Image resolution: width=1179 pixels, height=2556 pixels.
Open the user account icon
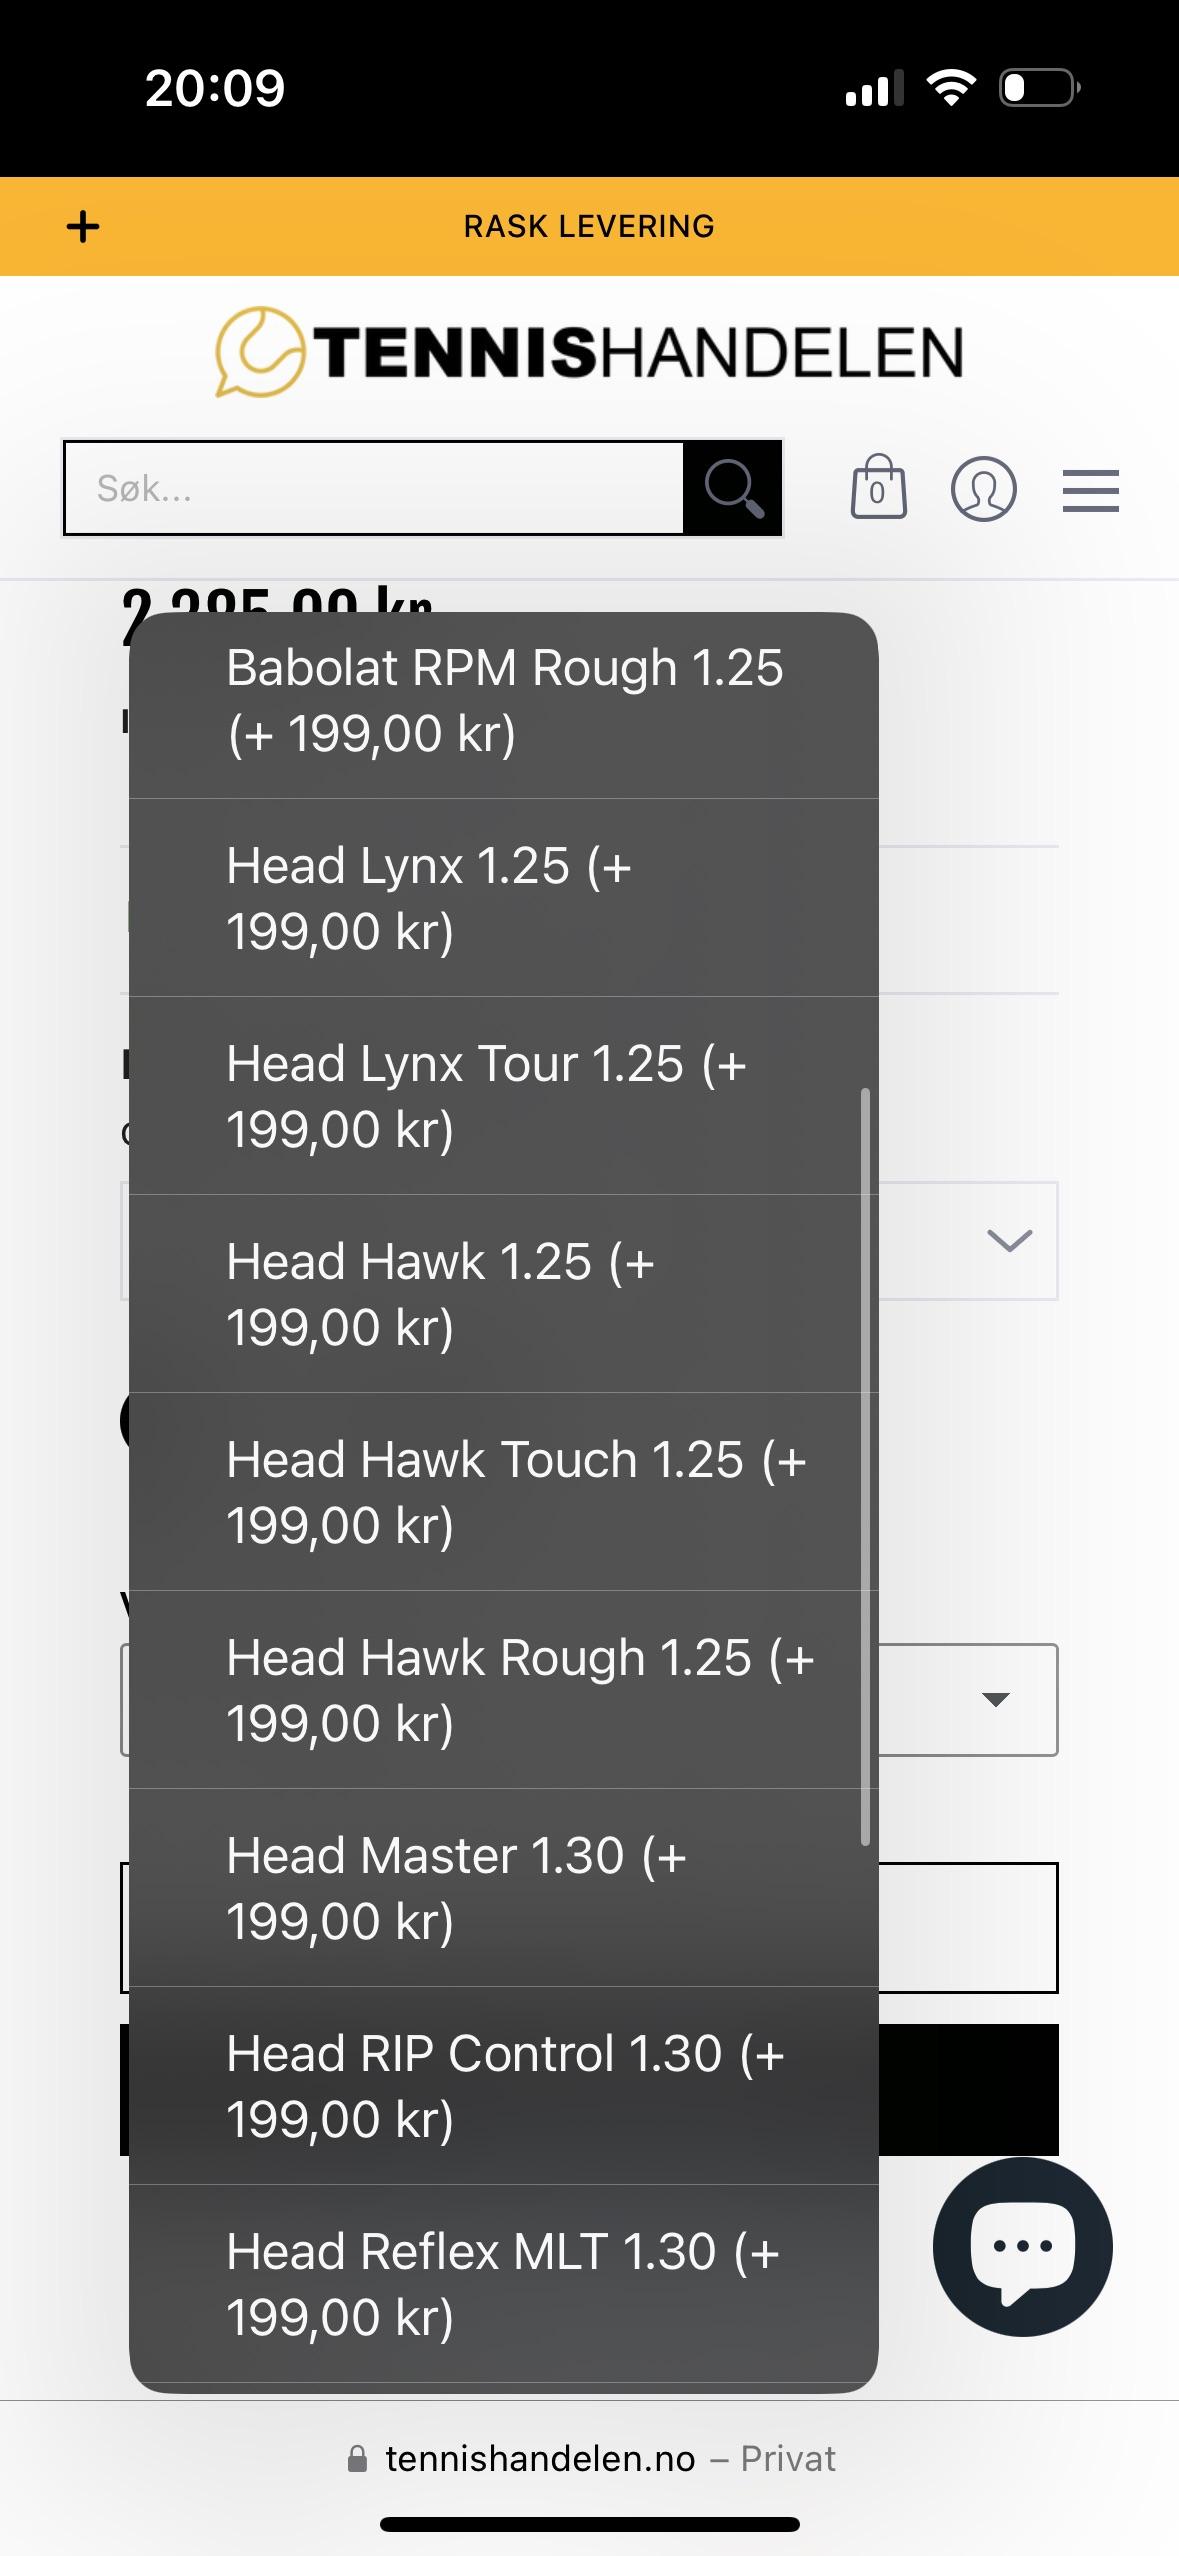point(983,489)
